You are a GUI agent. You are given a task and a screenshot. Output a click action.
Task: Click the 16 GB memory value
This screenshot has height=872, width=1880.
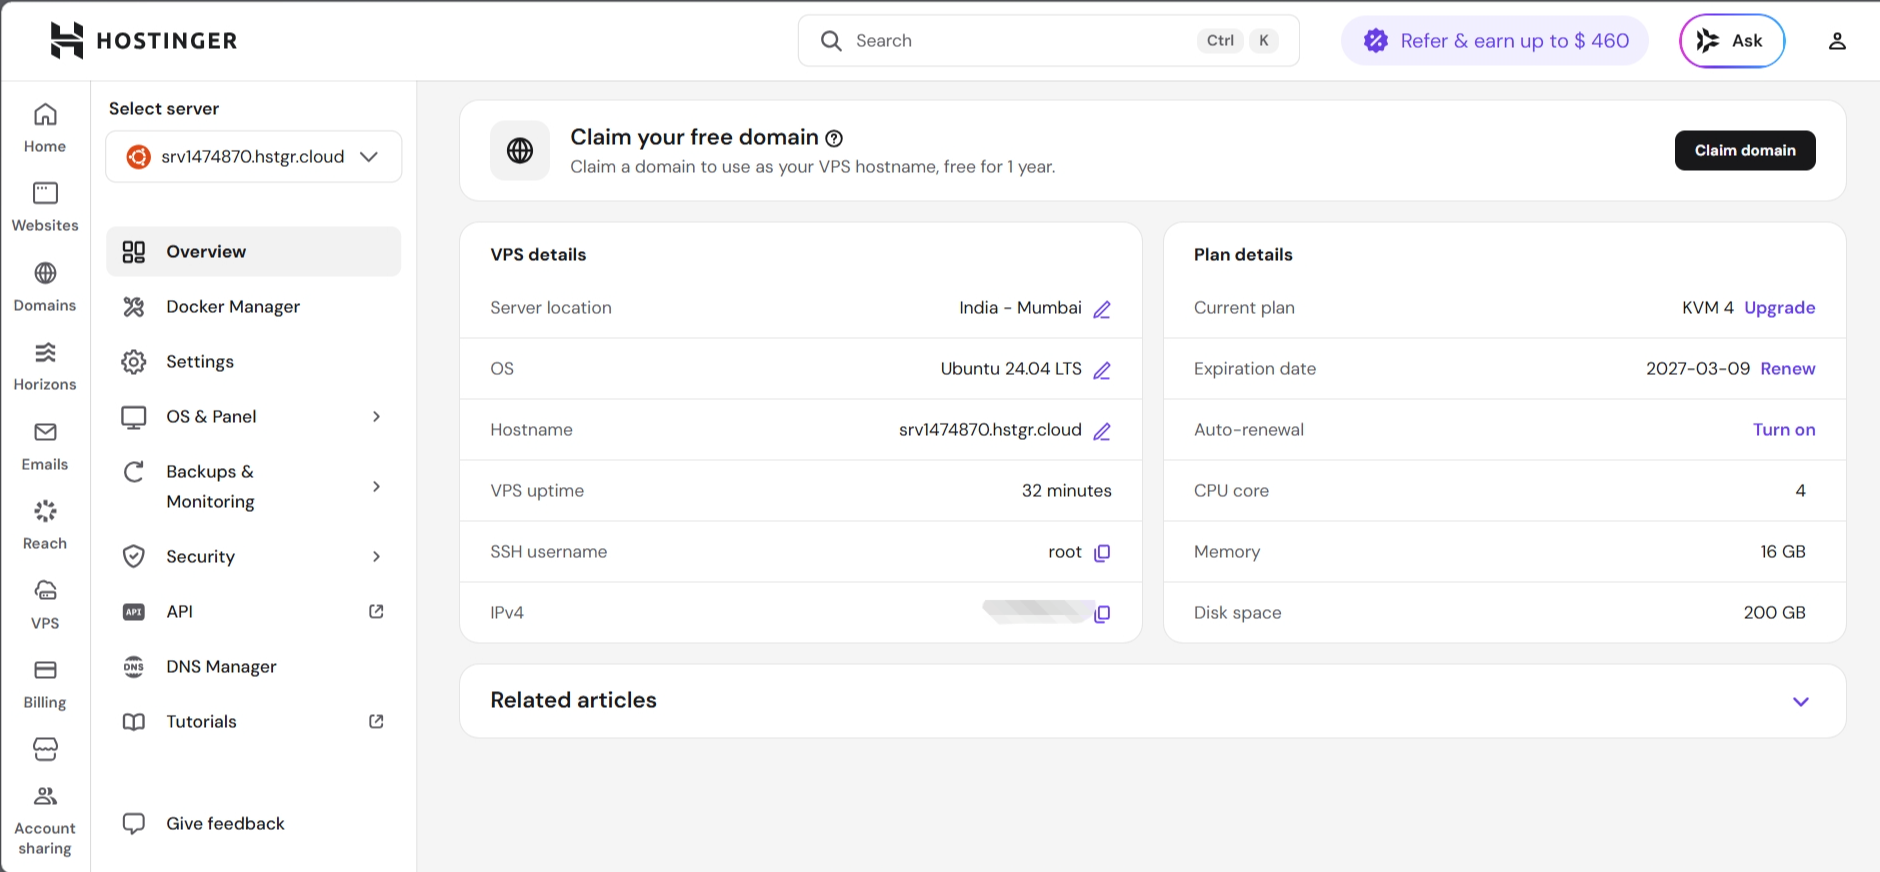coord(1783,552)
